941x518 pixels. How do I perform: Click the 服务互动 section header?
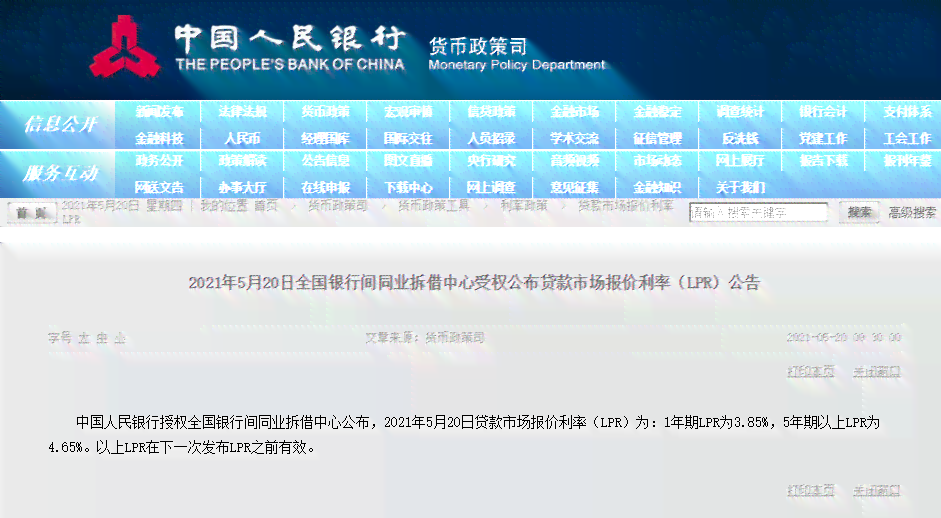(x=60, y=173)
